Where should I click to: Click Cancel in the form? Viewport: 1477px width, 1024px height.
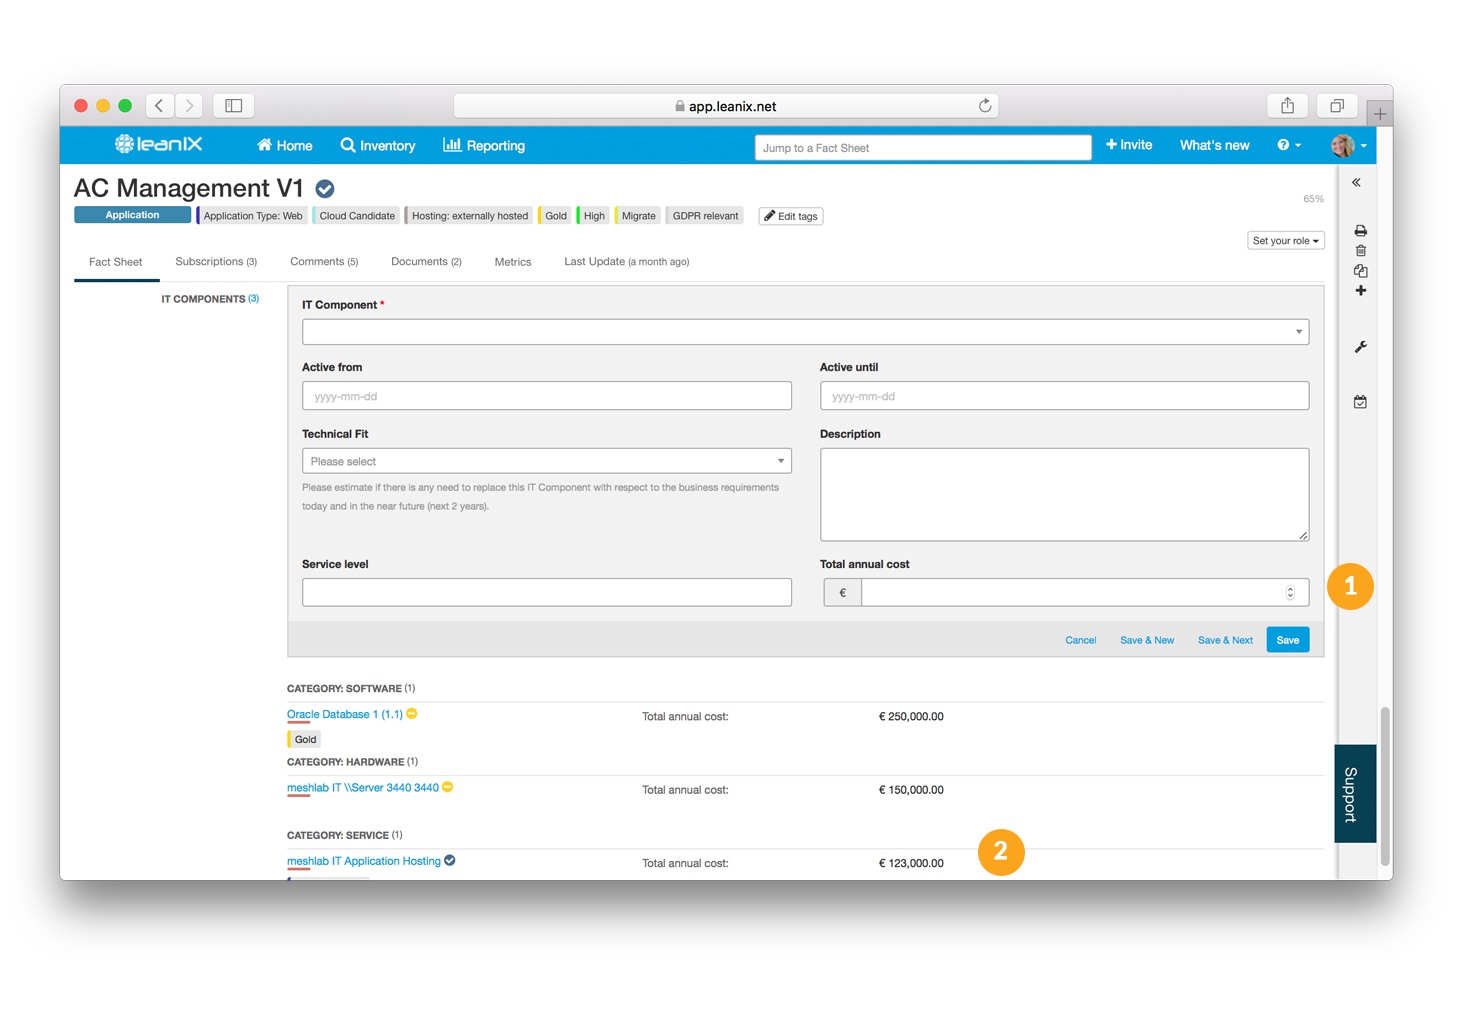click(1081, 640)
